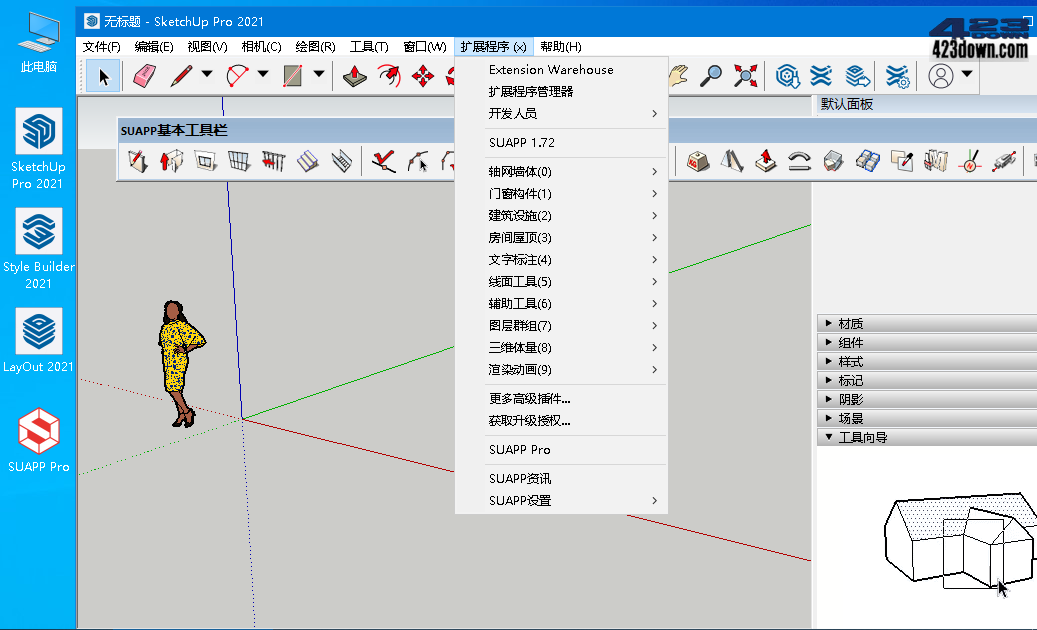Click 获取升级授权... menu entry
Viewport: 1037px width, 630px height.
click(x=561, y=420)
